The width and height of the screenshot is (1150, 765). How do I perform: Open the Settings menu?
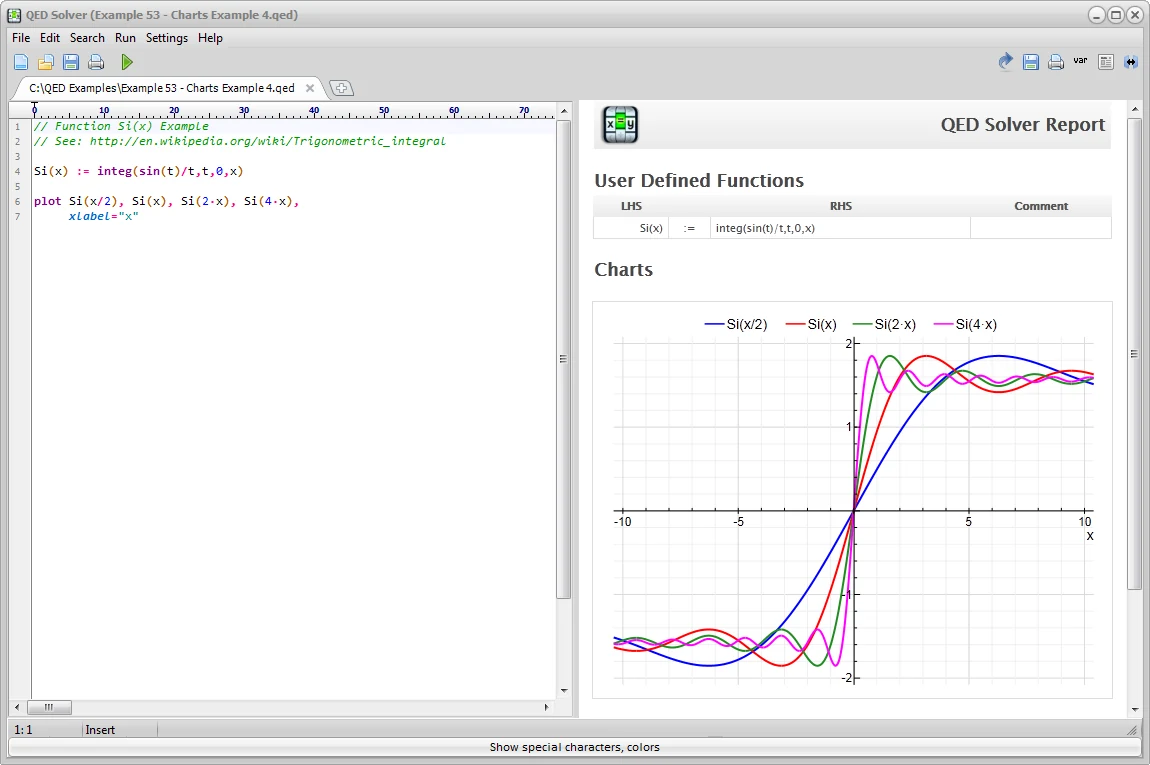(x=166, y=37)
